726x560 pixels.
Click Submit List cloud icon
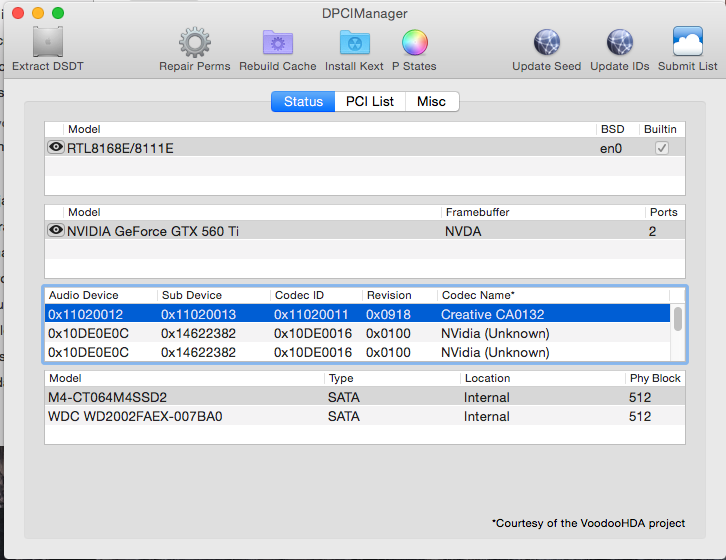click(x=687, y=43)
